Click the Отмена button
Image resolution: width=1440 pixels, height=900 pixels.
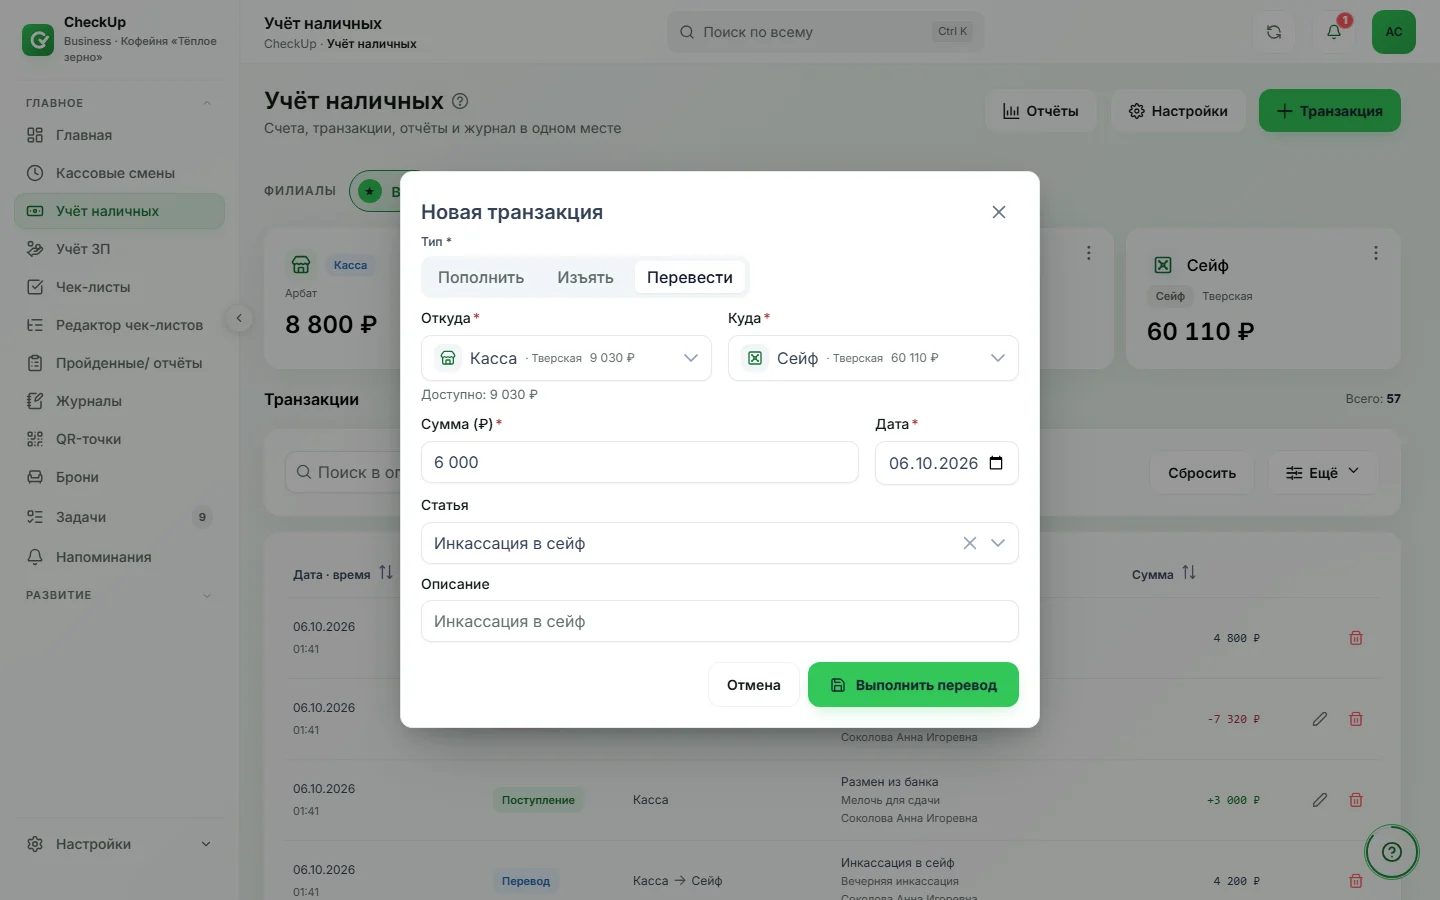coord(754,685)
